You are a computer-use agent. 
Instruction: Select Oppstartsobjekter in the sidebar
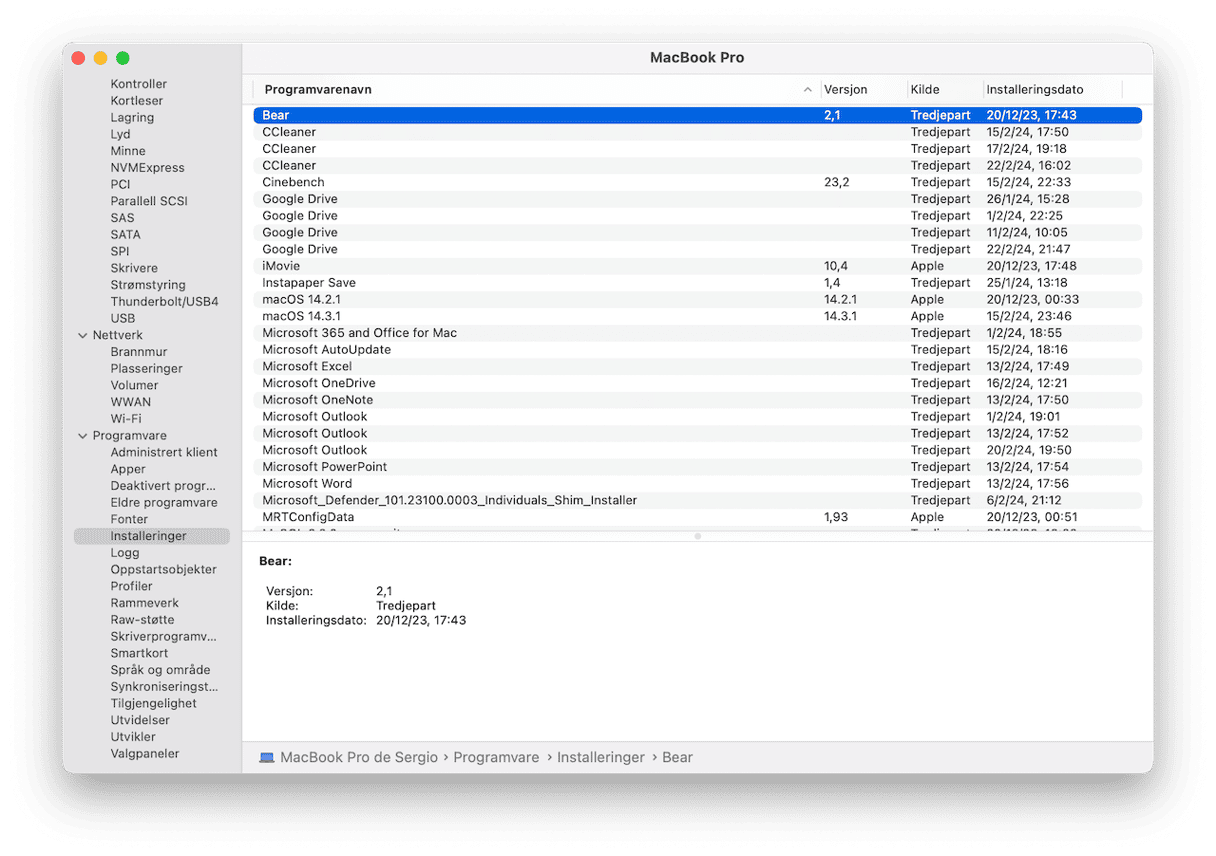[x=163, y=570]
